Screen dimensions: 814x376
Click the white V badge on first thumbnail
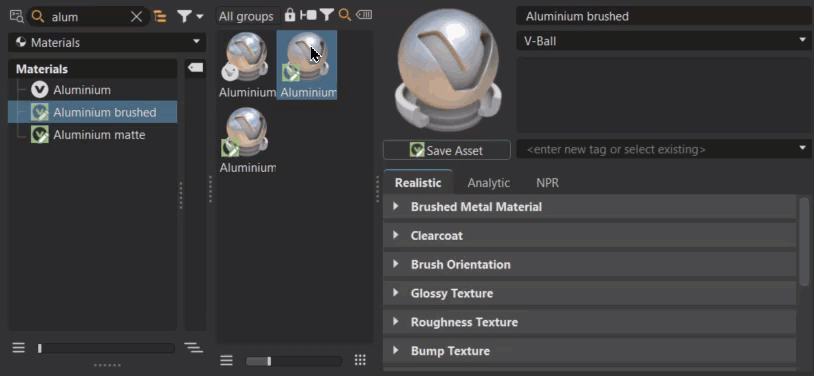230,73
